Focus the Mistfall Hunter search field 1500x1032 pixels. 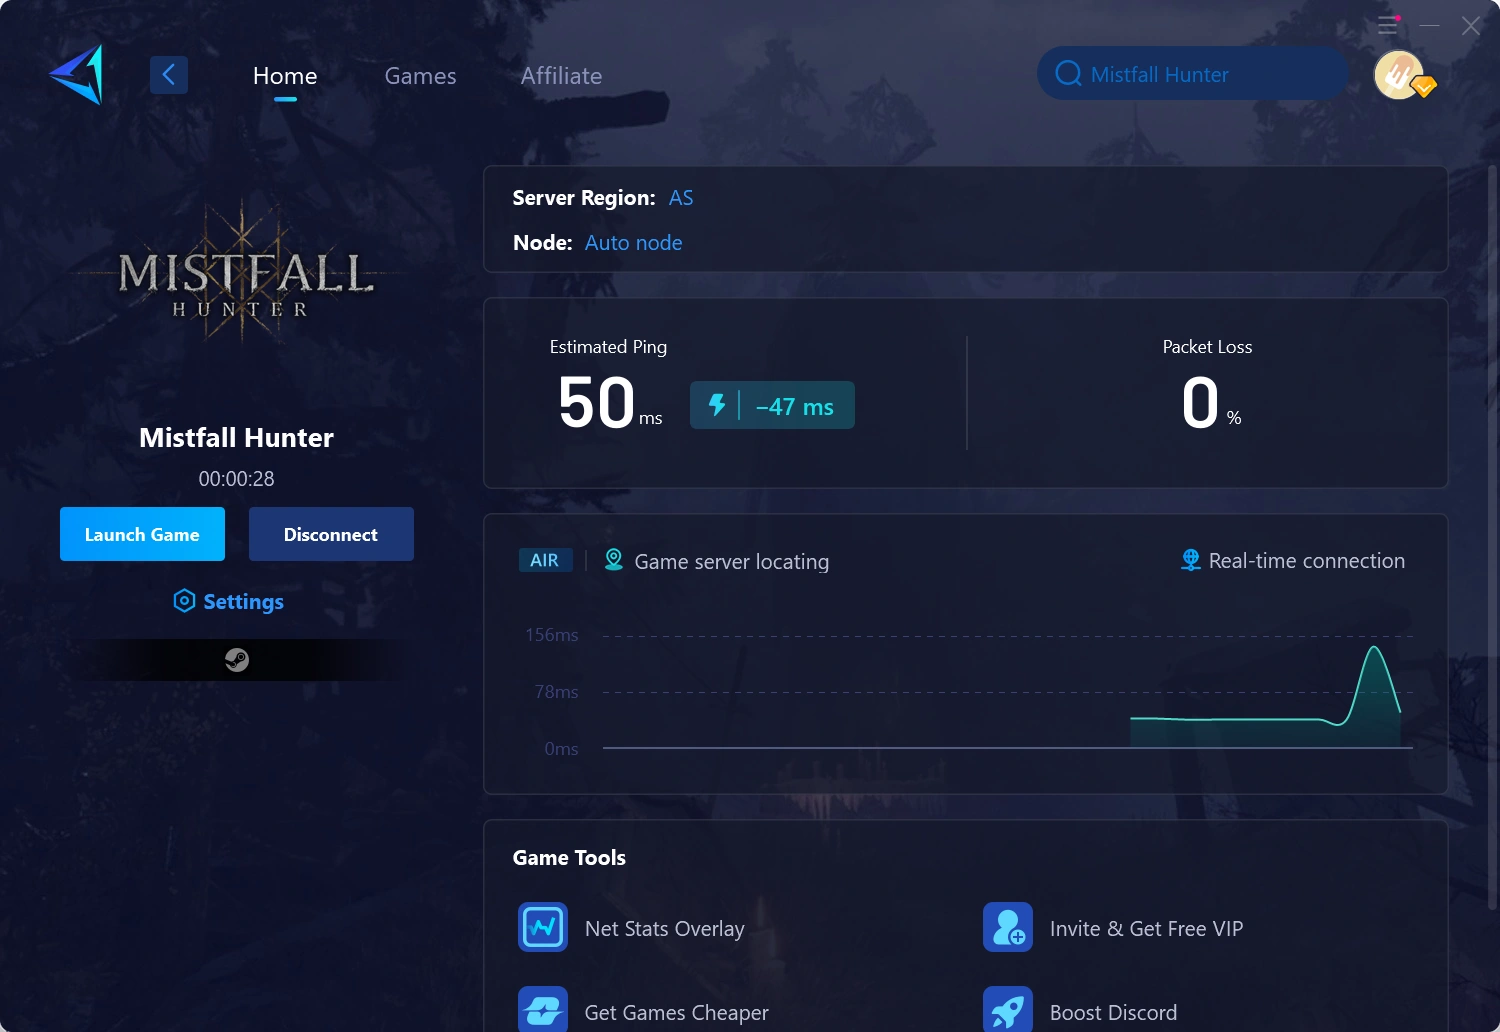[x=1193, y=74]
